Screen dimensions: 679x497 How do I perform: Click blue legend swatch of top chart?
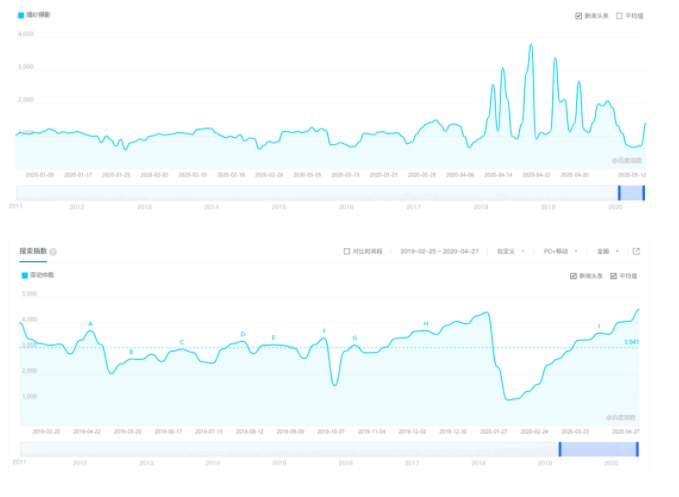click(21, 15)
